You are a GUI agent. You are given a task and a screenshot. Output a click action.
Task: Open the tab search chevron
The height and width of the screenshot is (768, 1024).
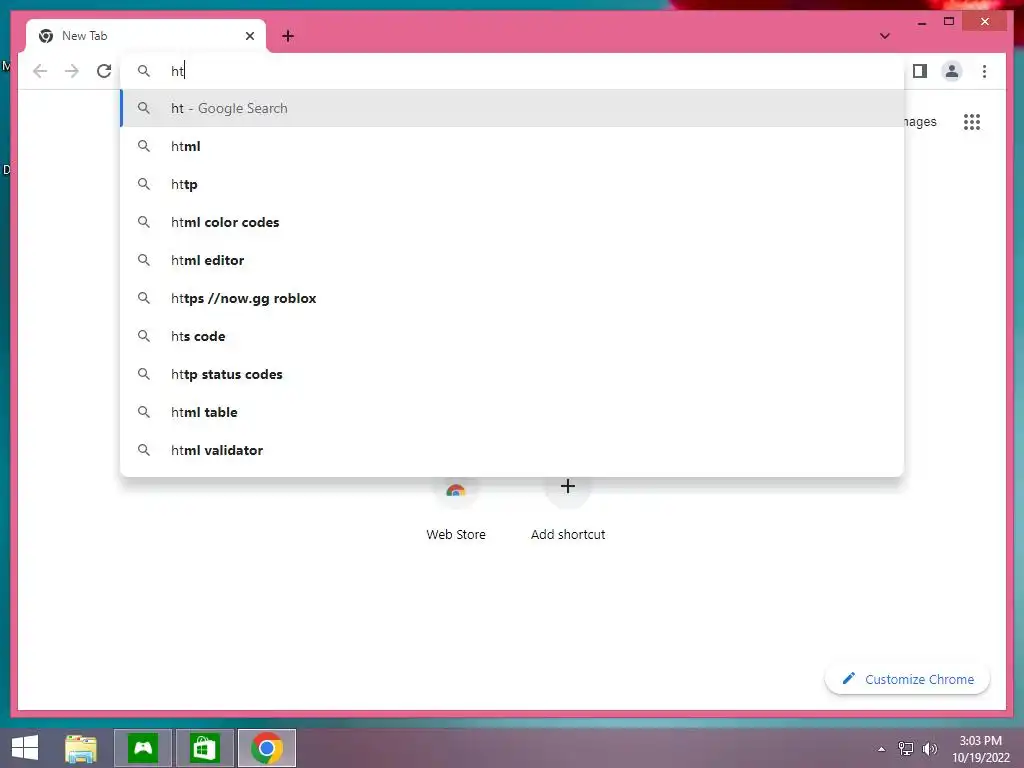point(885,36)
